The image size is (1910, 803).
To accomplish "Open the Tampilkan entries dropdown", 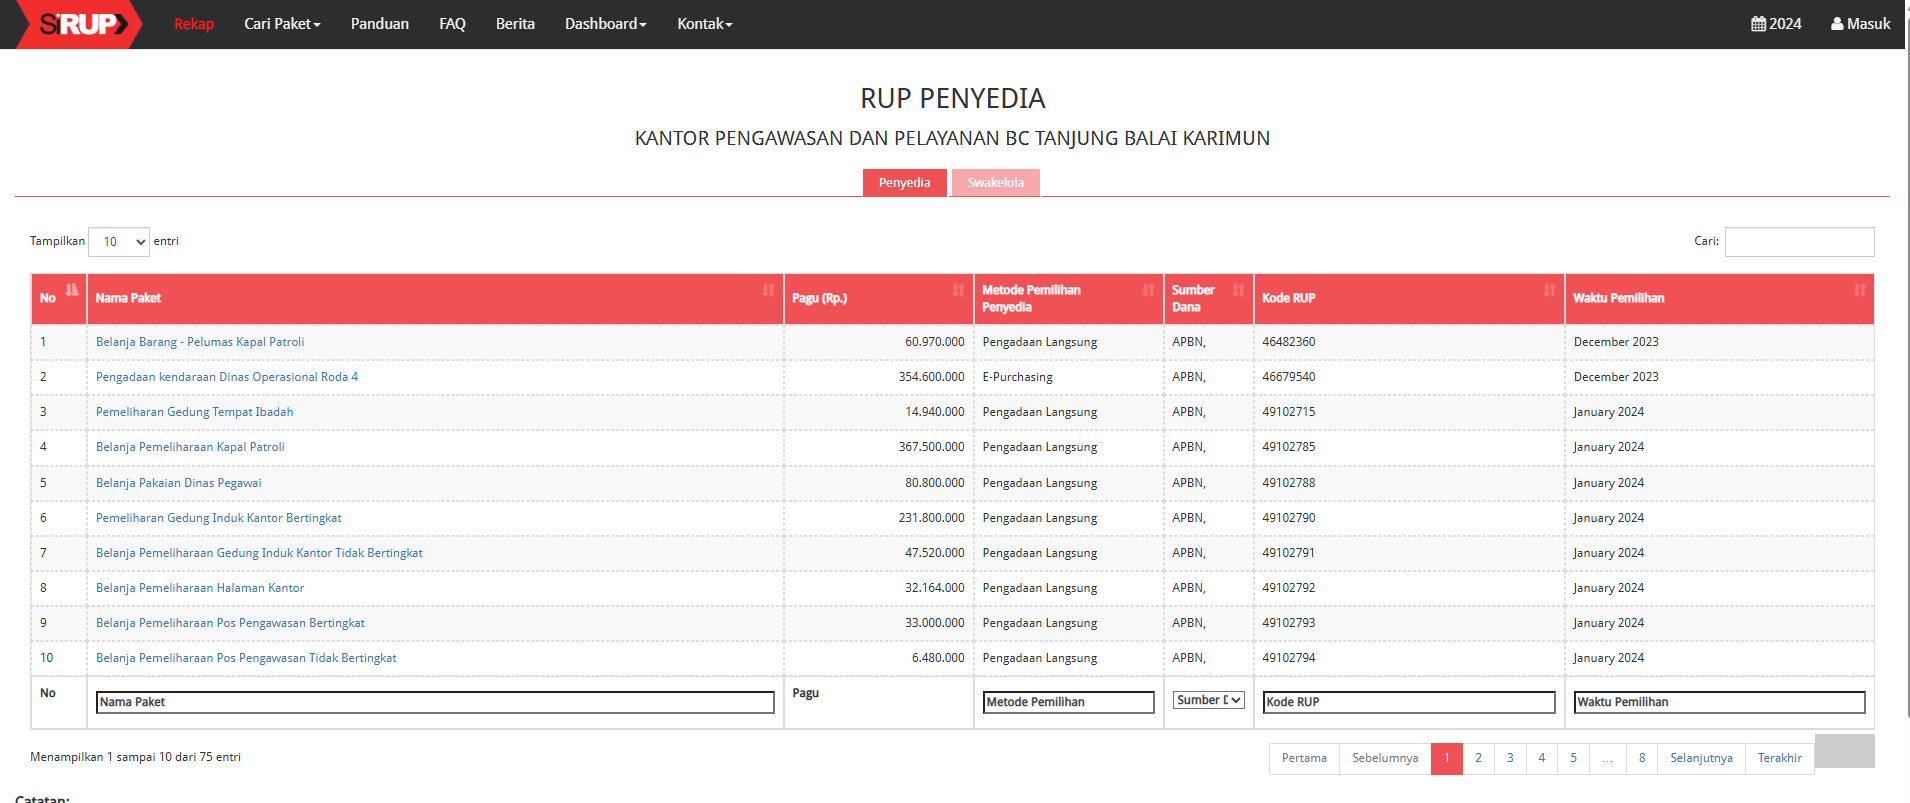I will (119, 242).
